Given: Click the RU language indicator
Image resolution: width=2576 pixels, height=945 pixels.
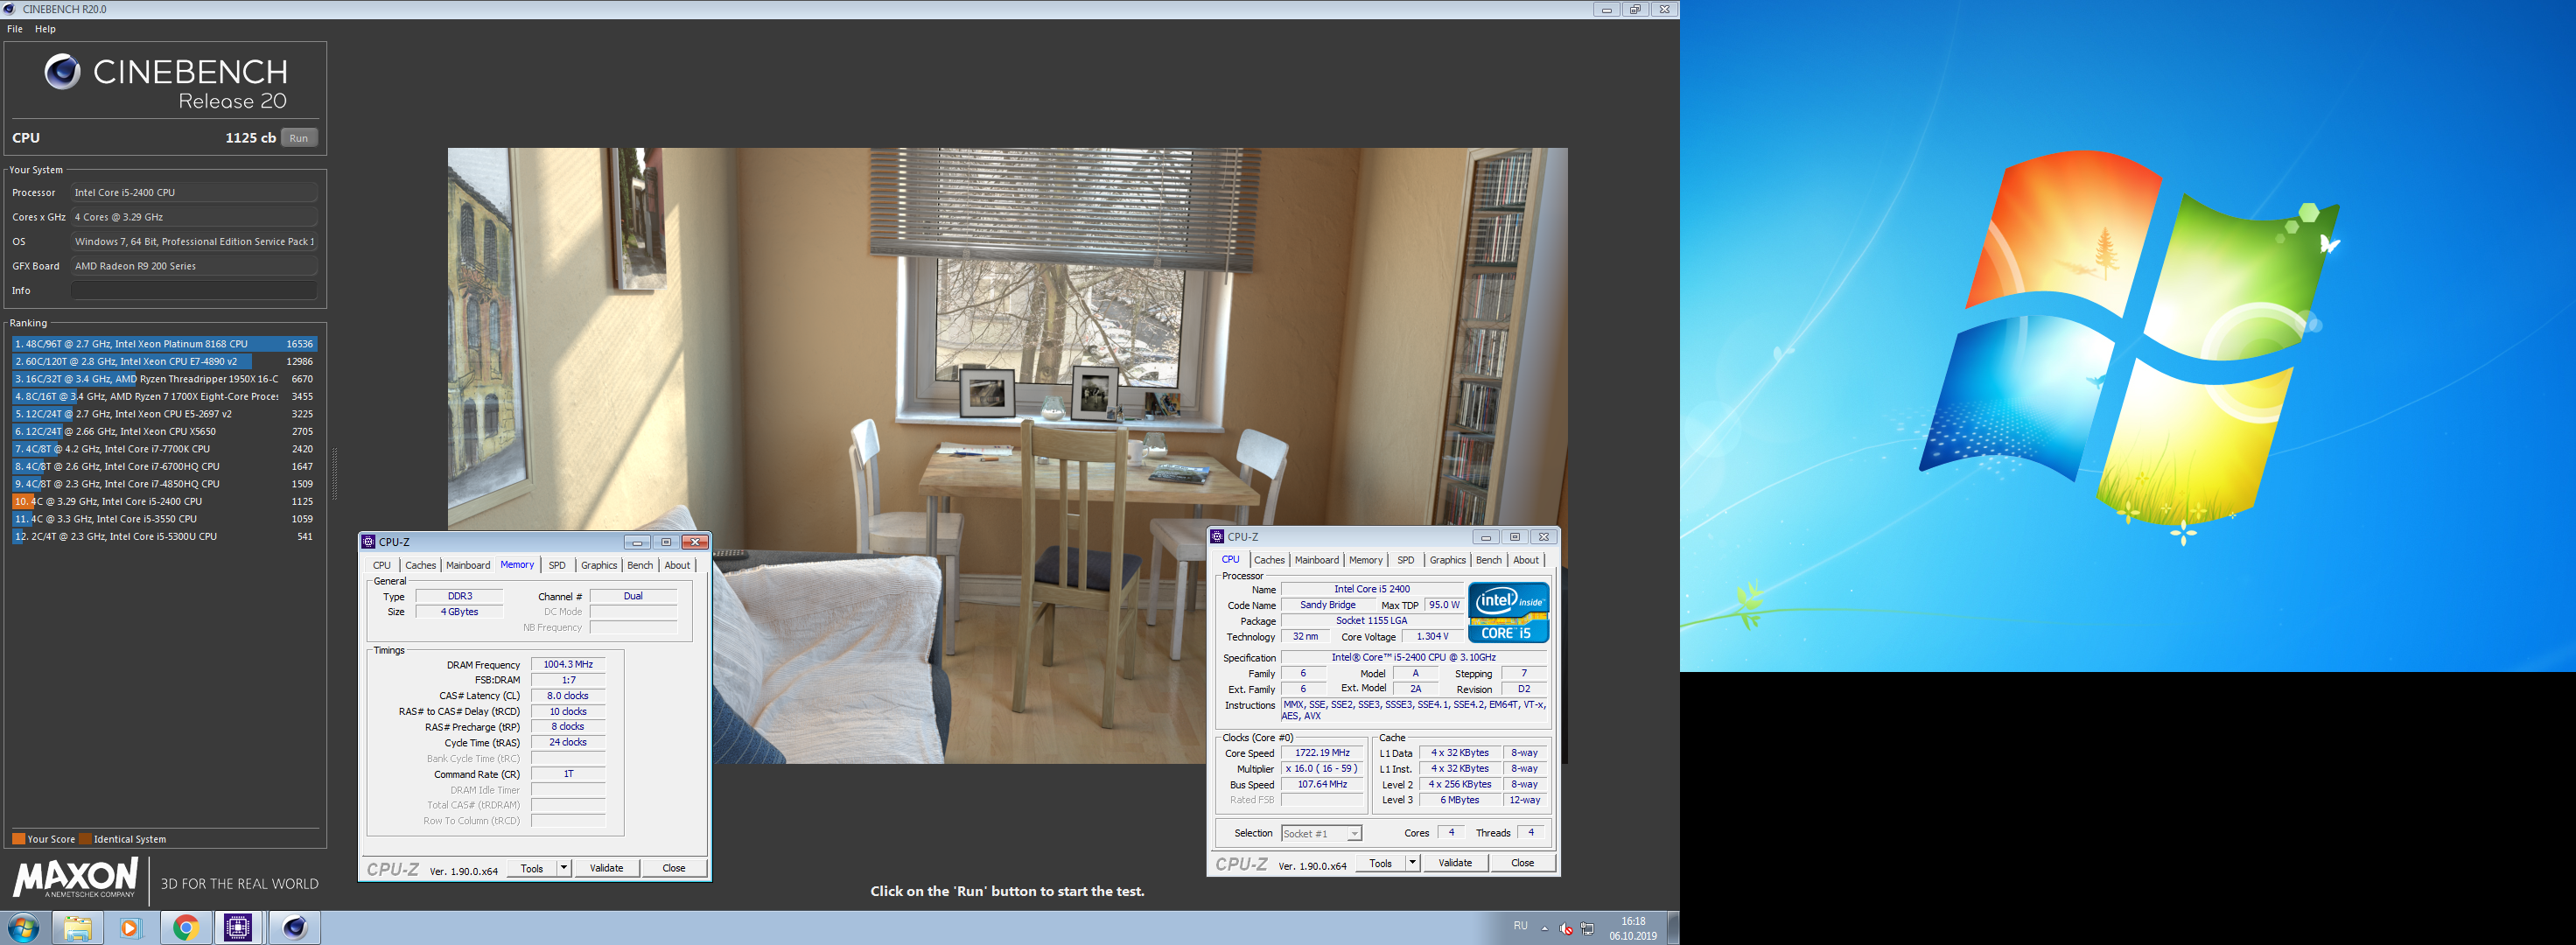Looking at the screenshot, I should (x=1520, y=926).
